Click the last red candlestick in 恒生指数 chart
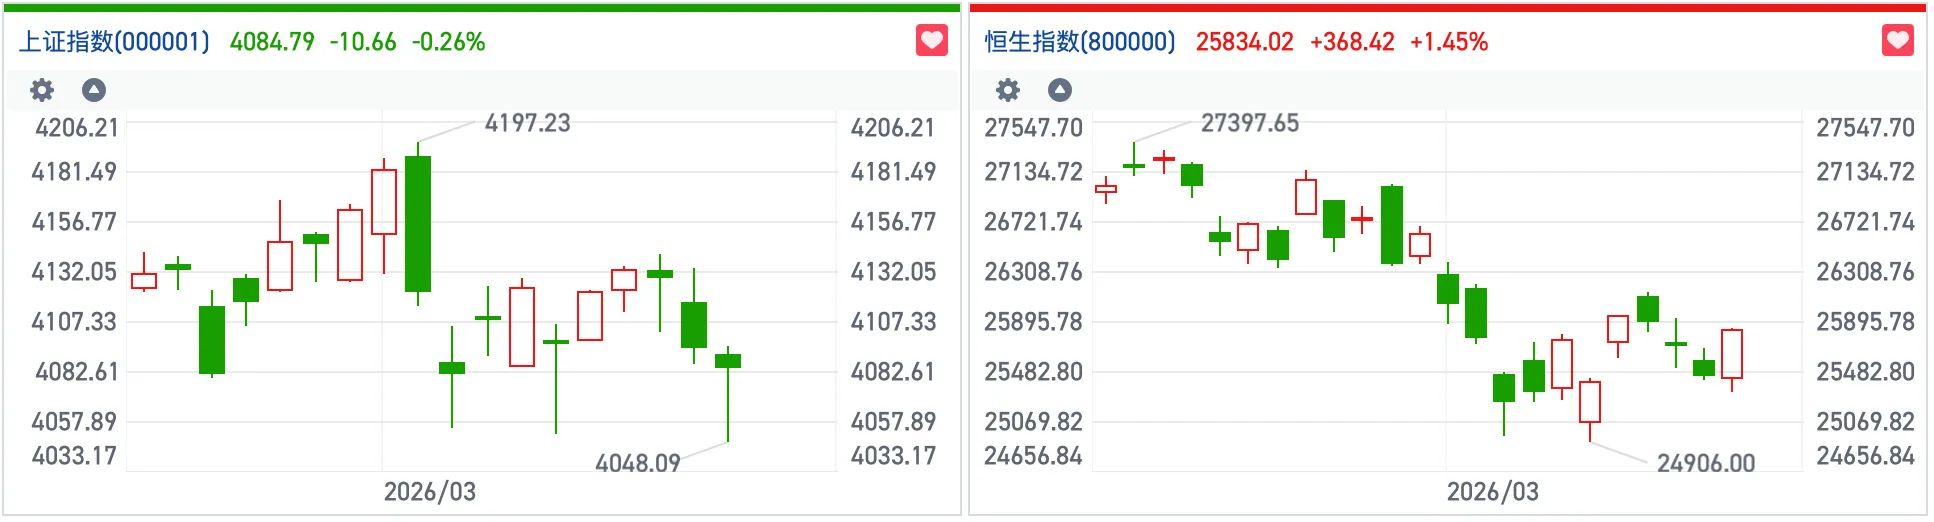 coord(1732,354)
